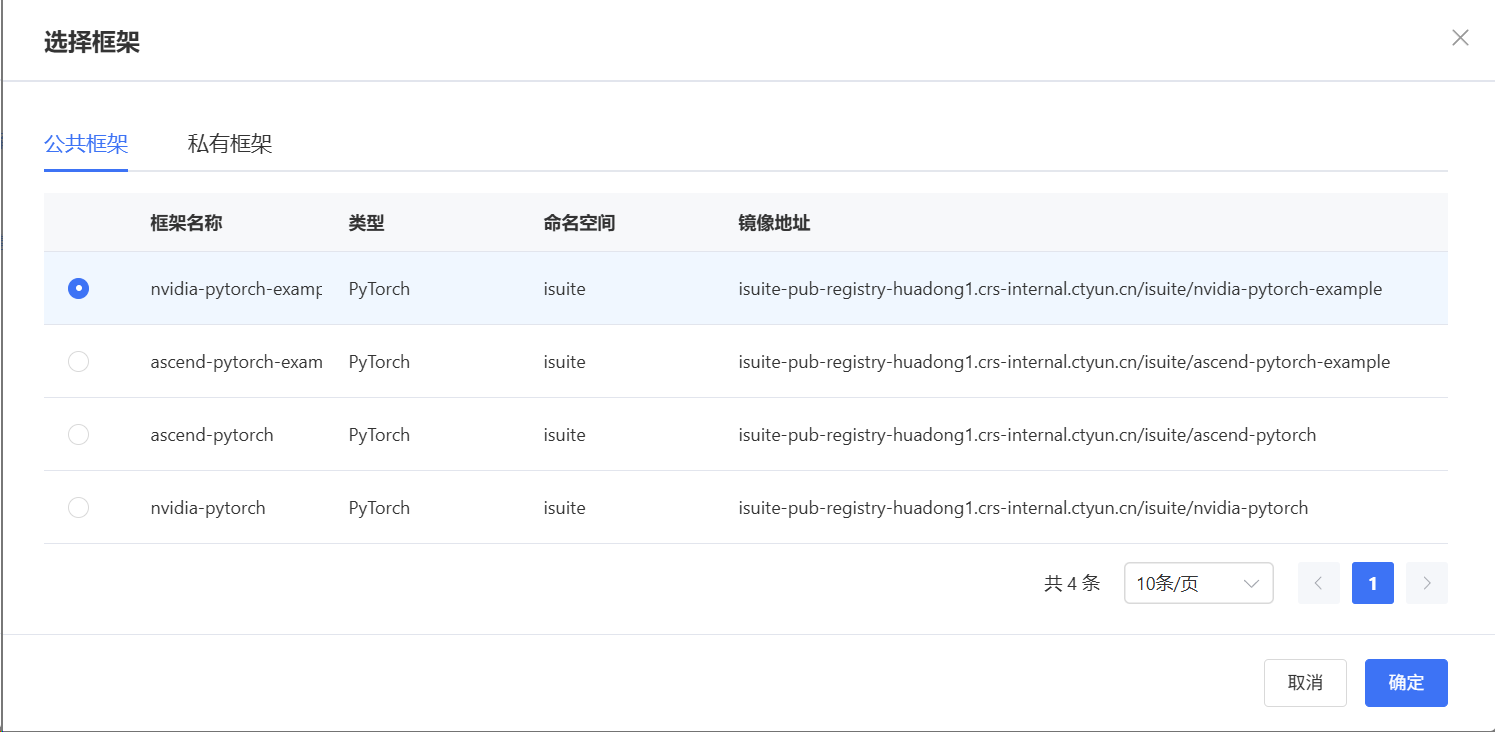This screenshot has width=1495, height=732.
Task: Open the 10条/页 page size dropdown
Action: pyautogui.click(x=1198, y=583)
